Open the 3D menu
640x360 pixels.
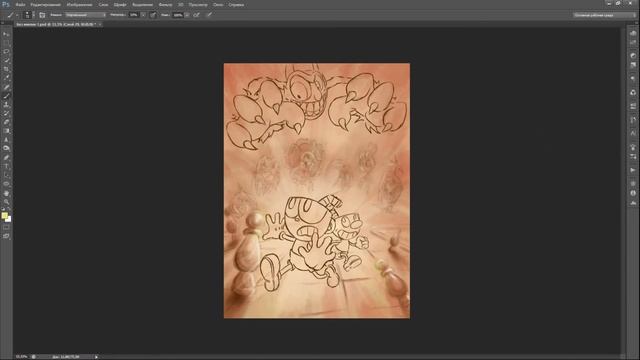coord(180,5)
